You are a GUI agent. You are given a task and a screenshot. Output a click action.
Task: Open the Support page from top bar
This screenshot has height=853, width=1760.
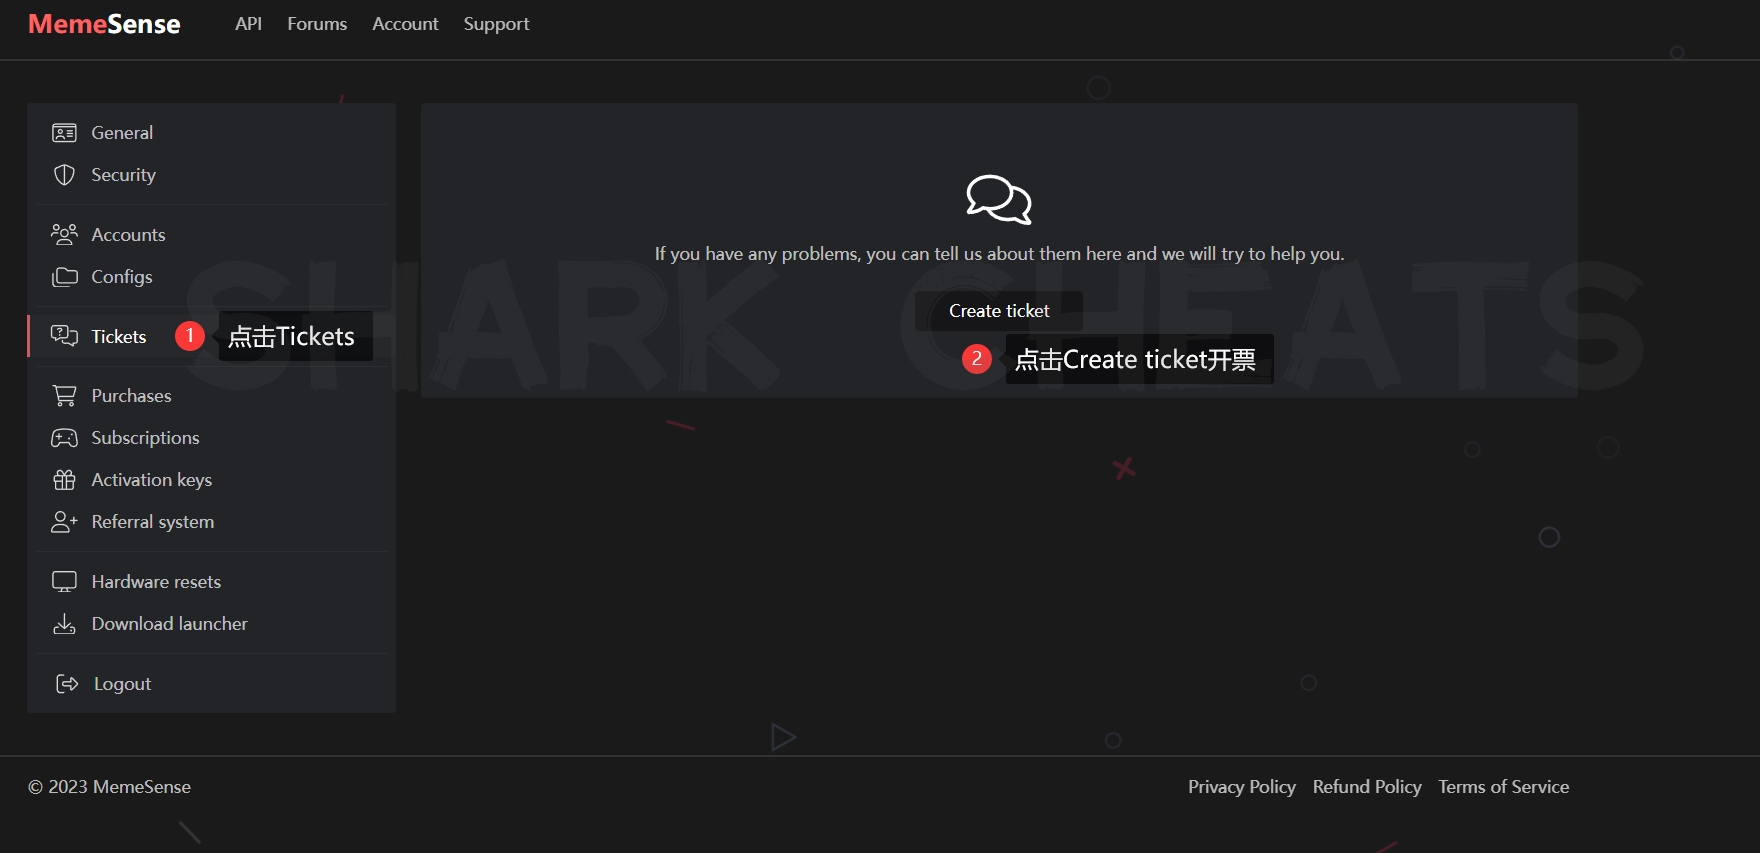(x=496, y=24)
